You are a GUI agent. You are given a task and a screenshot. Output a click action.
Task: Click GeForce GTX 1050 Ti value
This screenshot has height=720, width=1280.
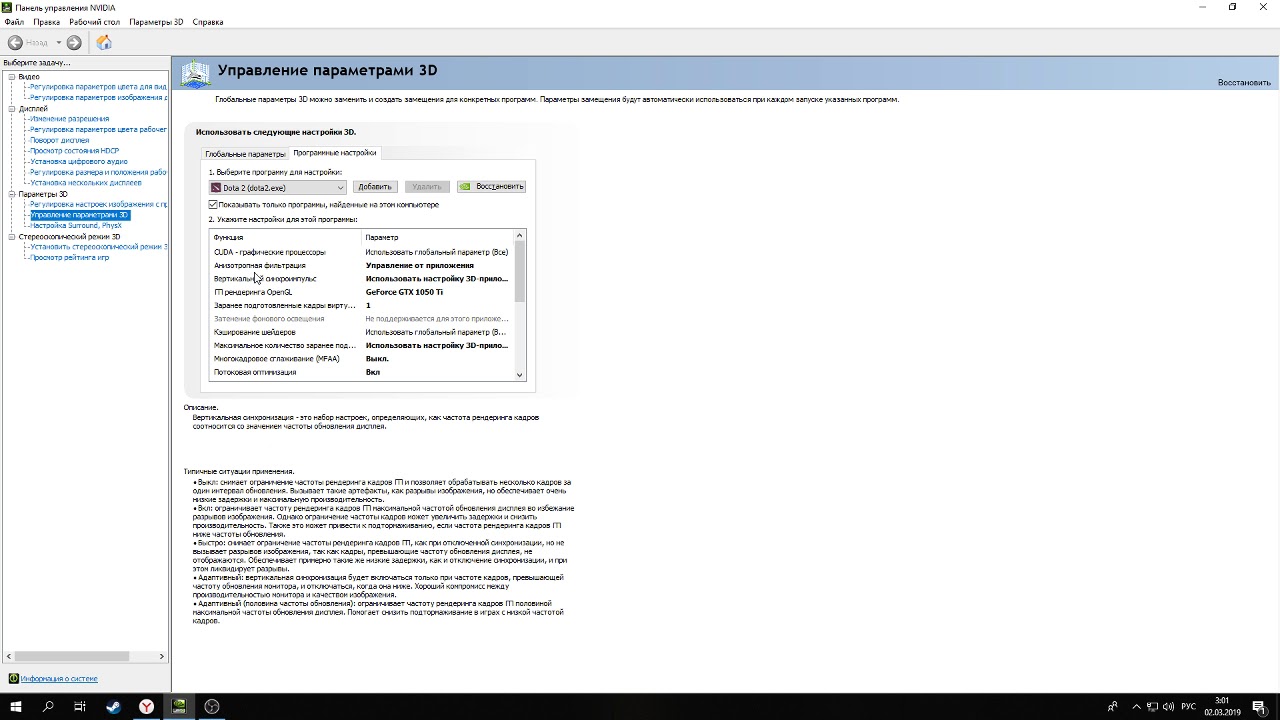coord(404,292)
